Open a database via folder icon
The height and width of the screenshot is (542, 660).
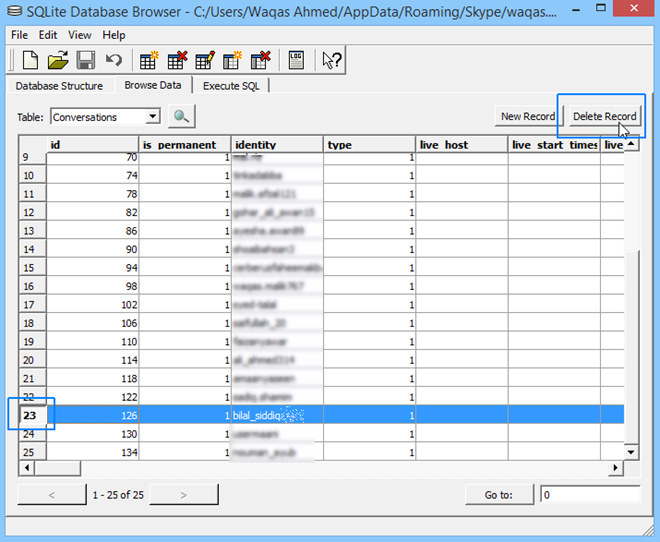pos(58,60)
